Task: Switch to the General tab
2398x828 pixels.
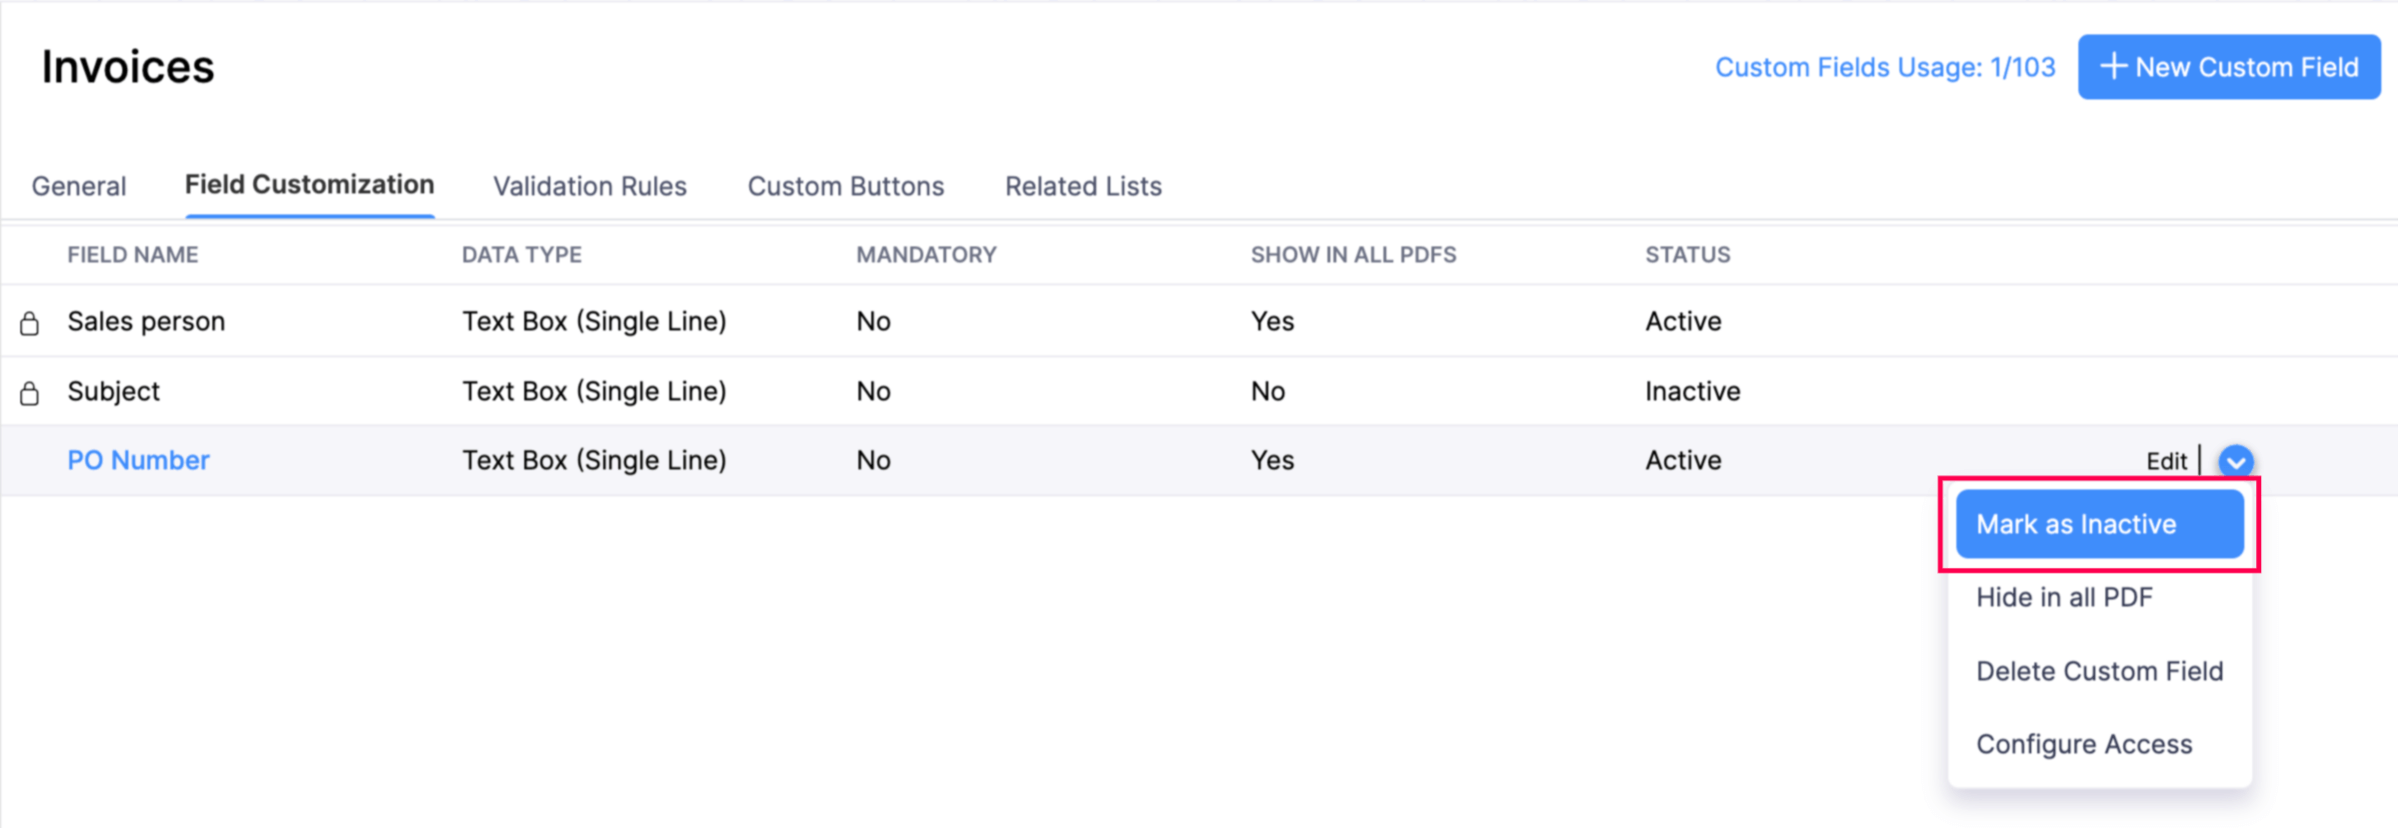Action: click(79, 186)
